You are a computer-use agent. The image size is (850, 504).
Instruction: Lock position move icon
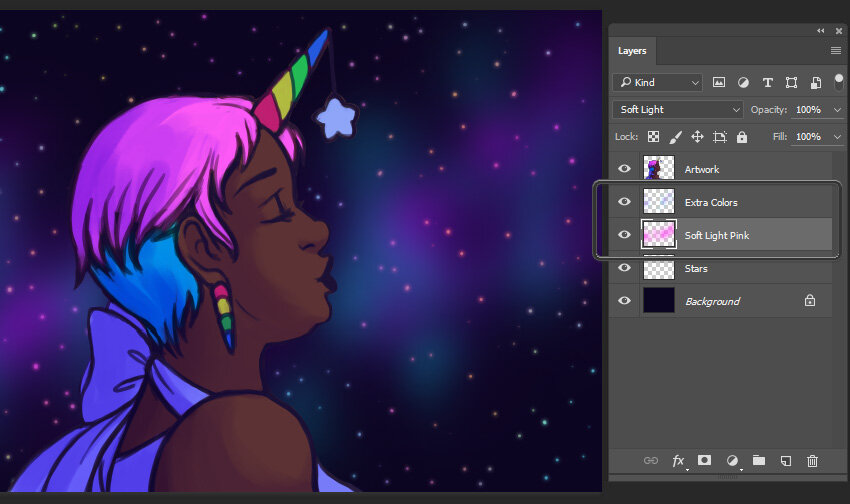click(x=698, y=137)
